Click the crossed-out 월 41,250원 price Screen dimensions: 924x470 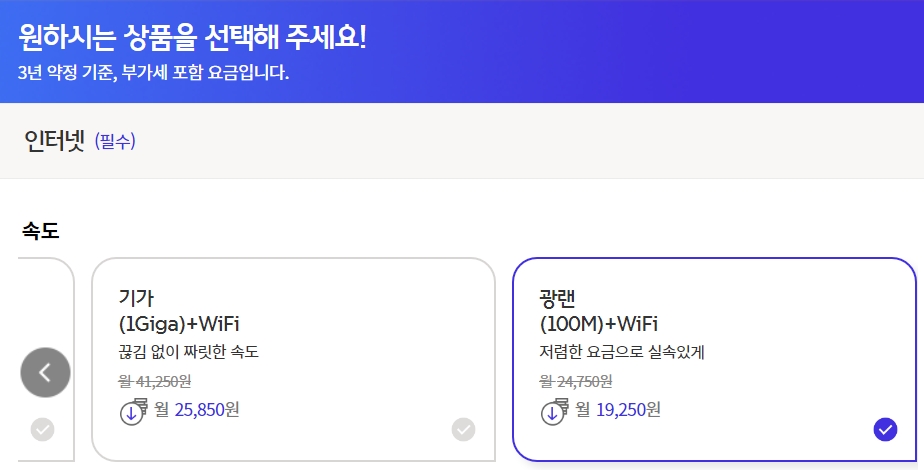(x=154, y=381)
